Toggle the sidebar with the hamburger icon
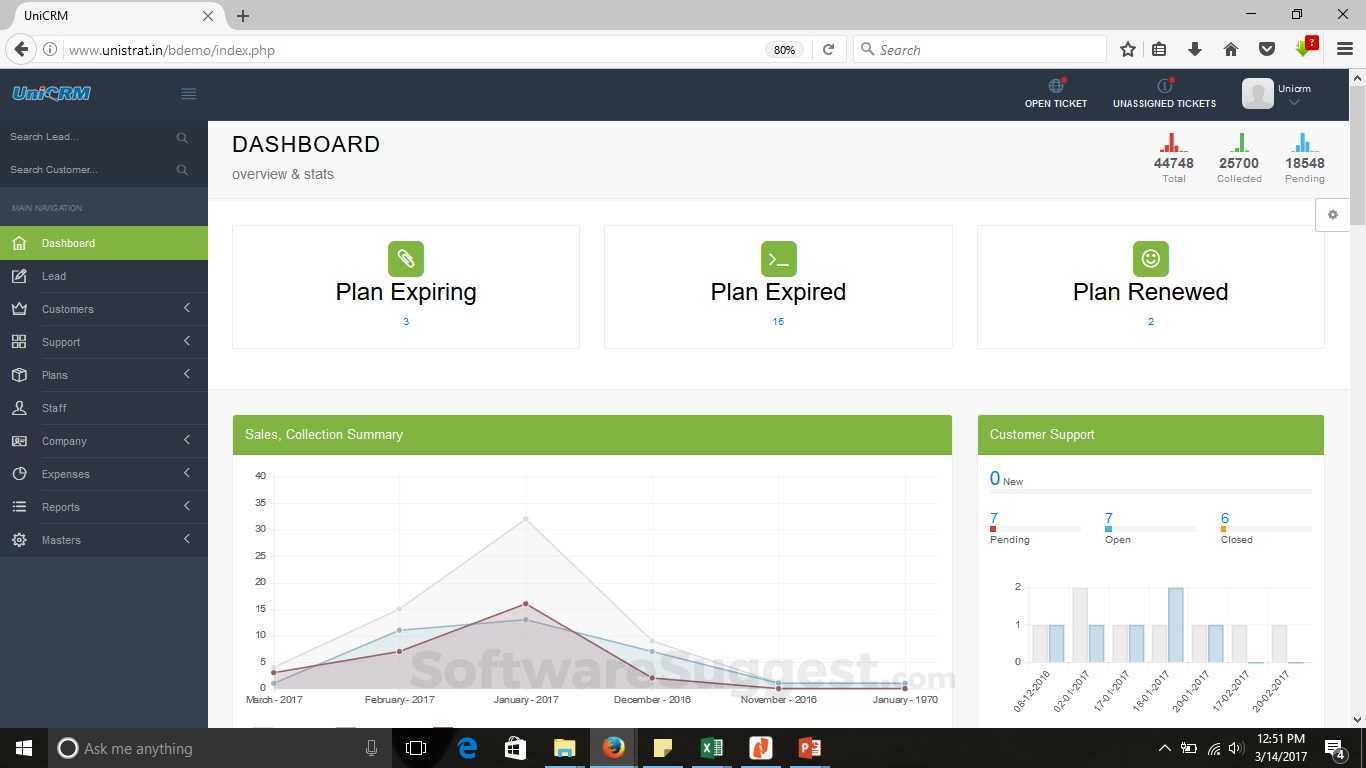This screenshot has height=768, width=1366. click(188, 93)
